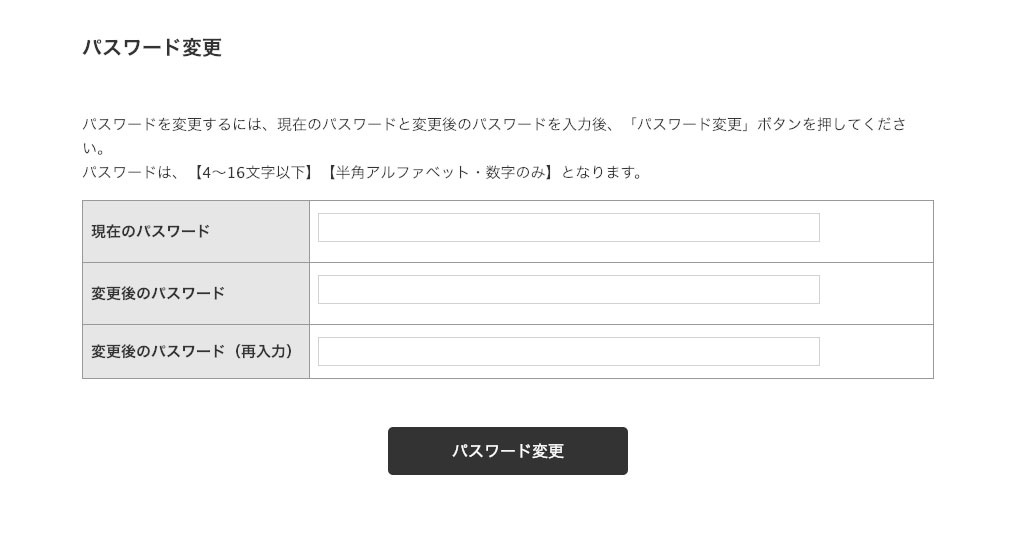The image size is (1033, 533).
Task: Click the 【半角アルファベット・数字のみ】 rule text
Action: coord(438,172)
